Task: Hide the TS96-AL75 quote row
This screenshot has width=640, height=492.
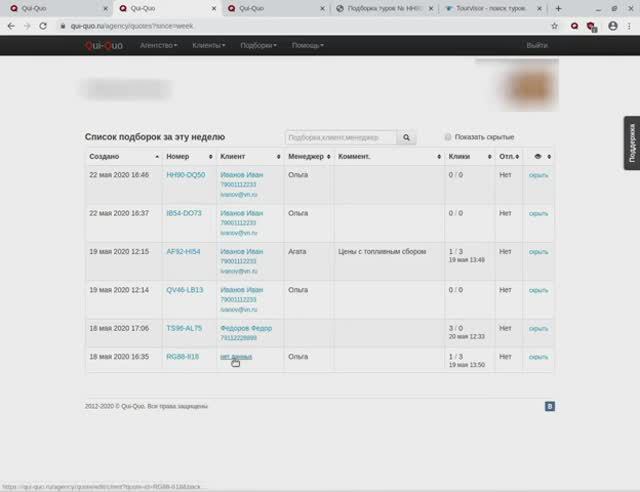Action: point(538,329)
